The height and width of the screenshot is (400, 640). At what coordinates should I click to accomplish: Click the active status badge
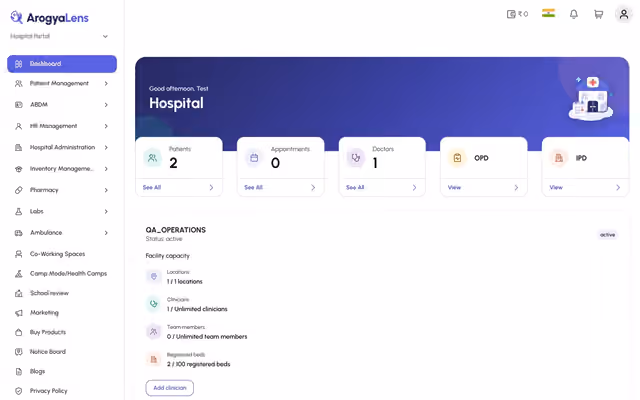pos(607,235)
